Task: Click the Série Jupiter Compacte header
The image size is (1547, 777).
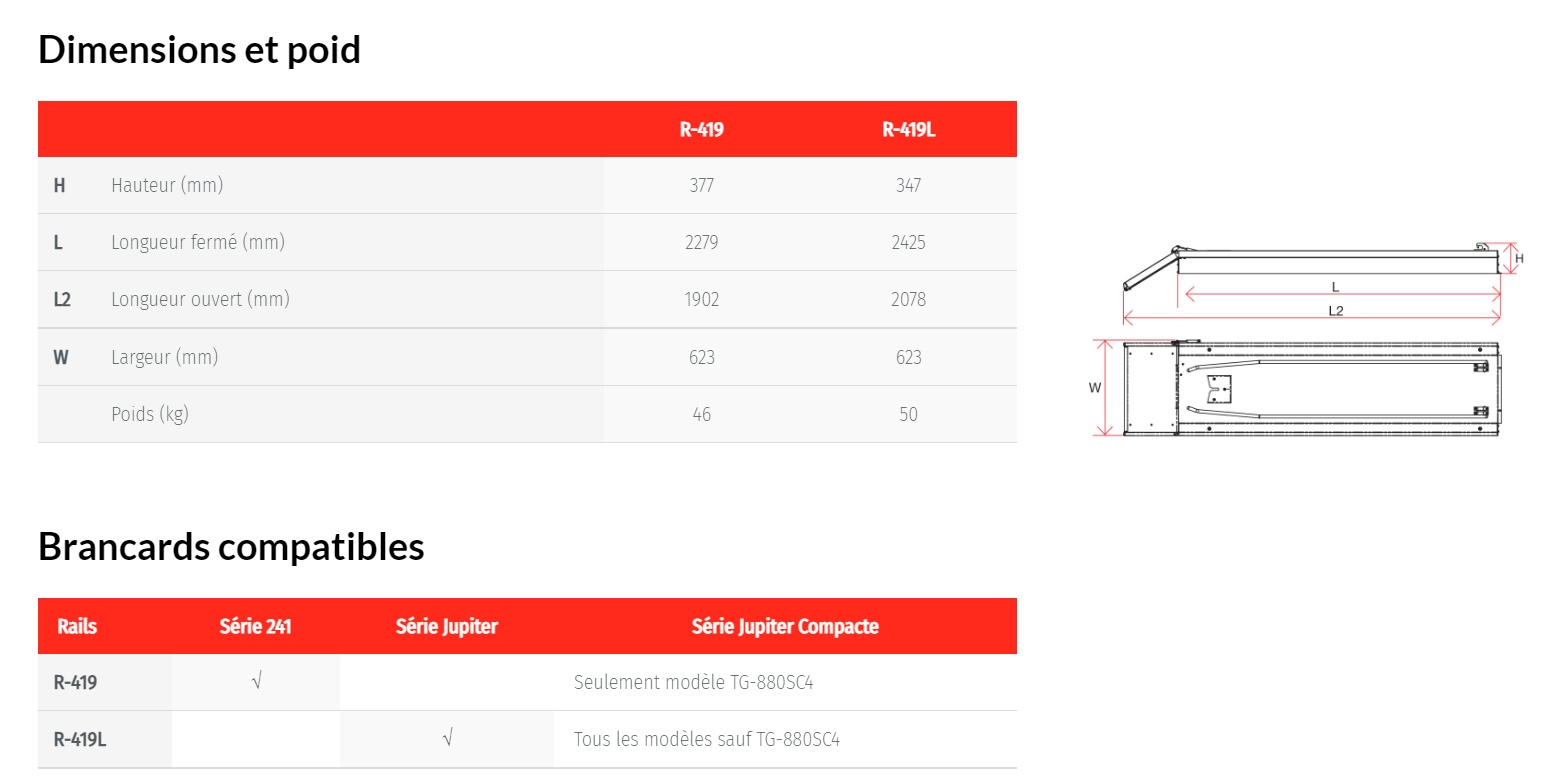Action: (785, 626)
